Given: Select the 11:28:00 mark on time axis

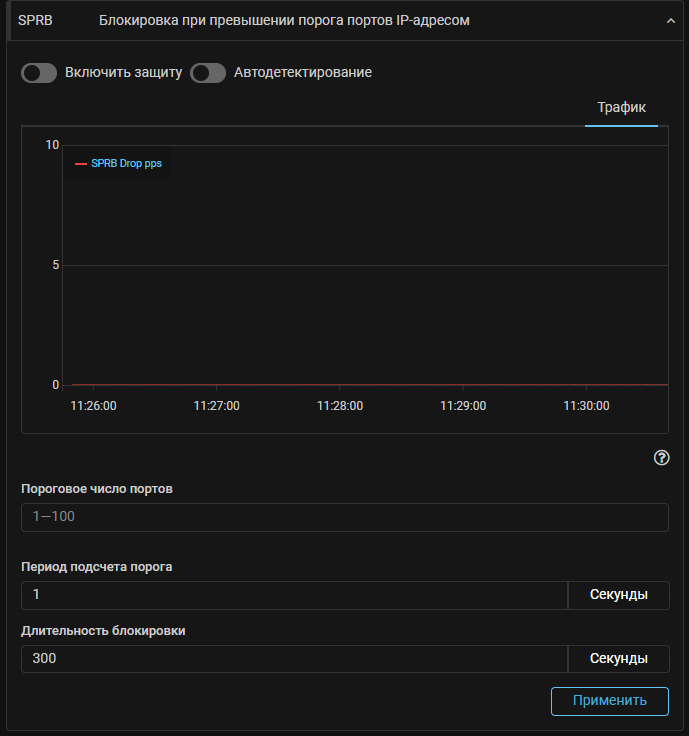Looking at the screenshot, I should click(x=340, y=406).
